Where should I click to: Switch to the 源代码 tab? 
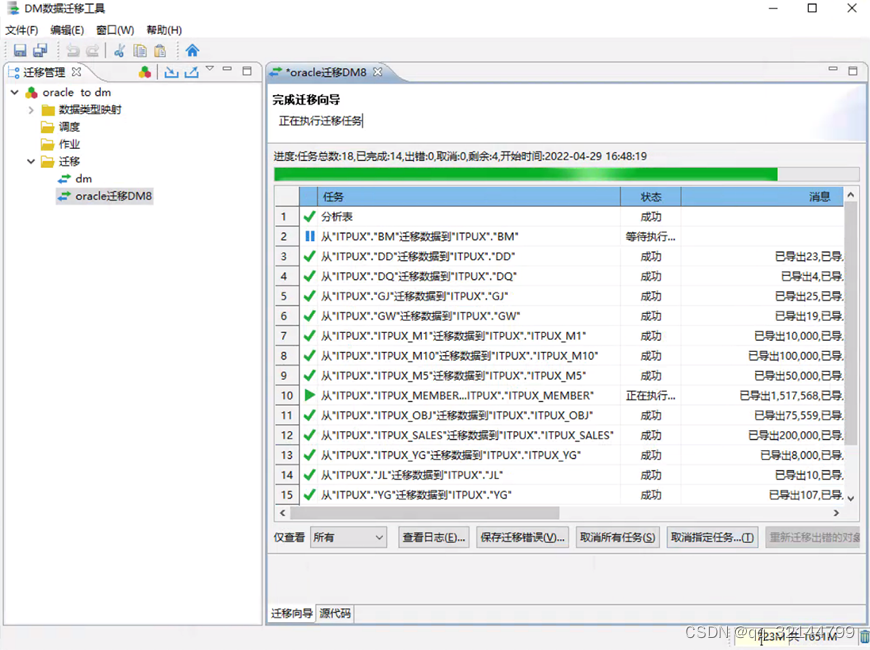coord(335,613)
